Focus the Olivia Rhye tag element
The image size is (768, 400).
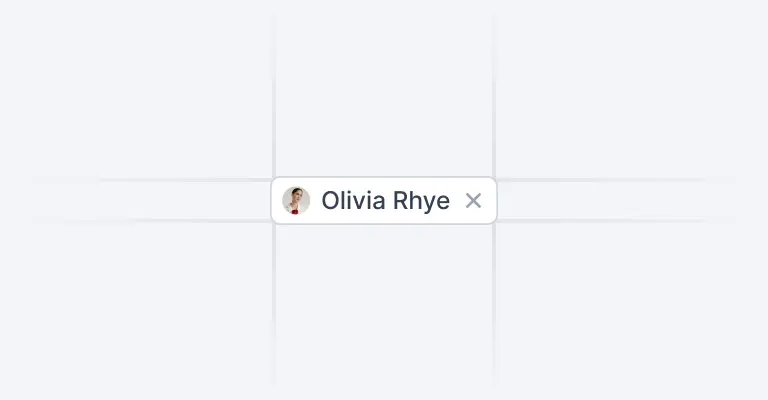click(384, 200)
